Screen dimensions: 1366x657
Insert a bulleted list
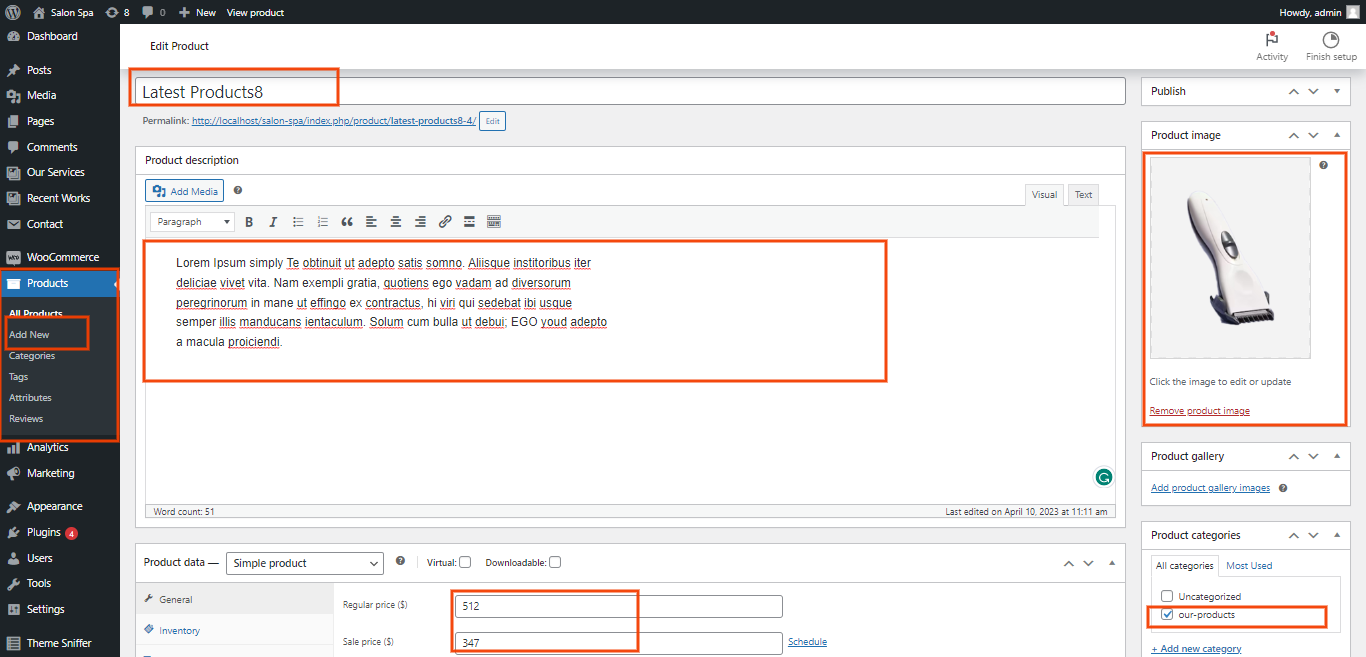[298, 222]
